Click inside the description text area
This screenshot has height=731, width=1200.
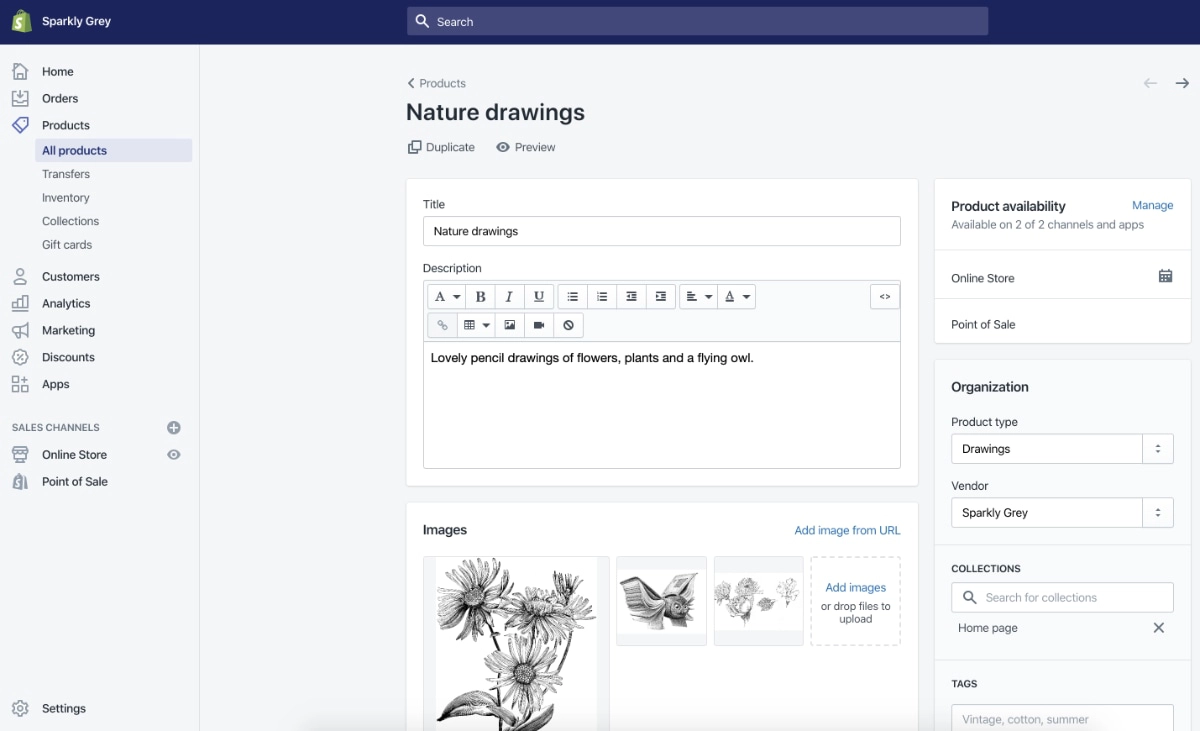click(x=662, y=405)
